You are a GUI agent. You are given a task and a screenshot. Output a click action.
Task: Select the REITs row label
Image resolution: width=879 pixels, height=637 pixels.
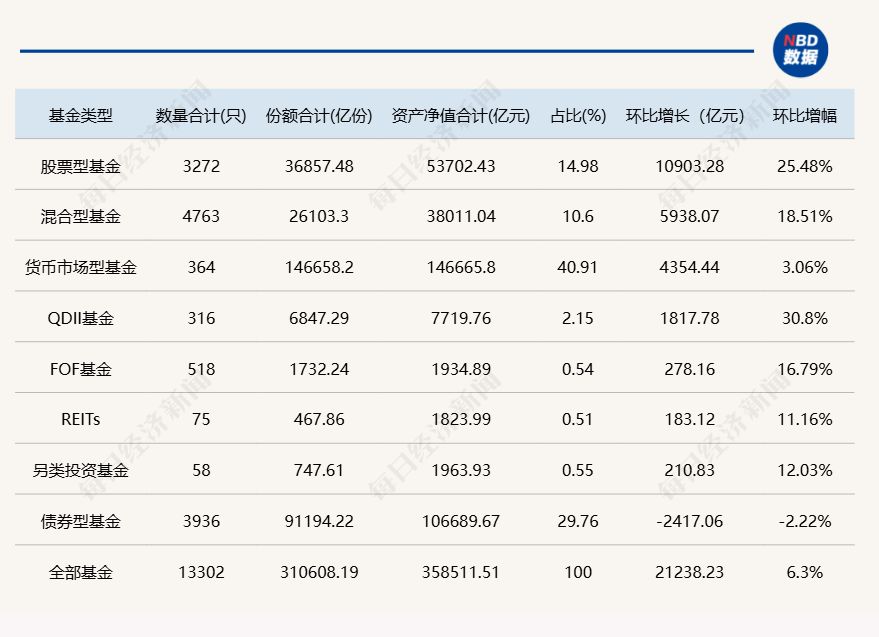[x=81, y=419]
